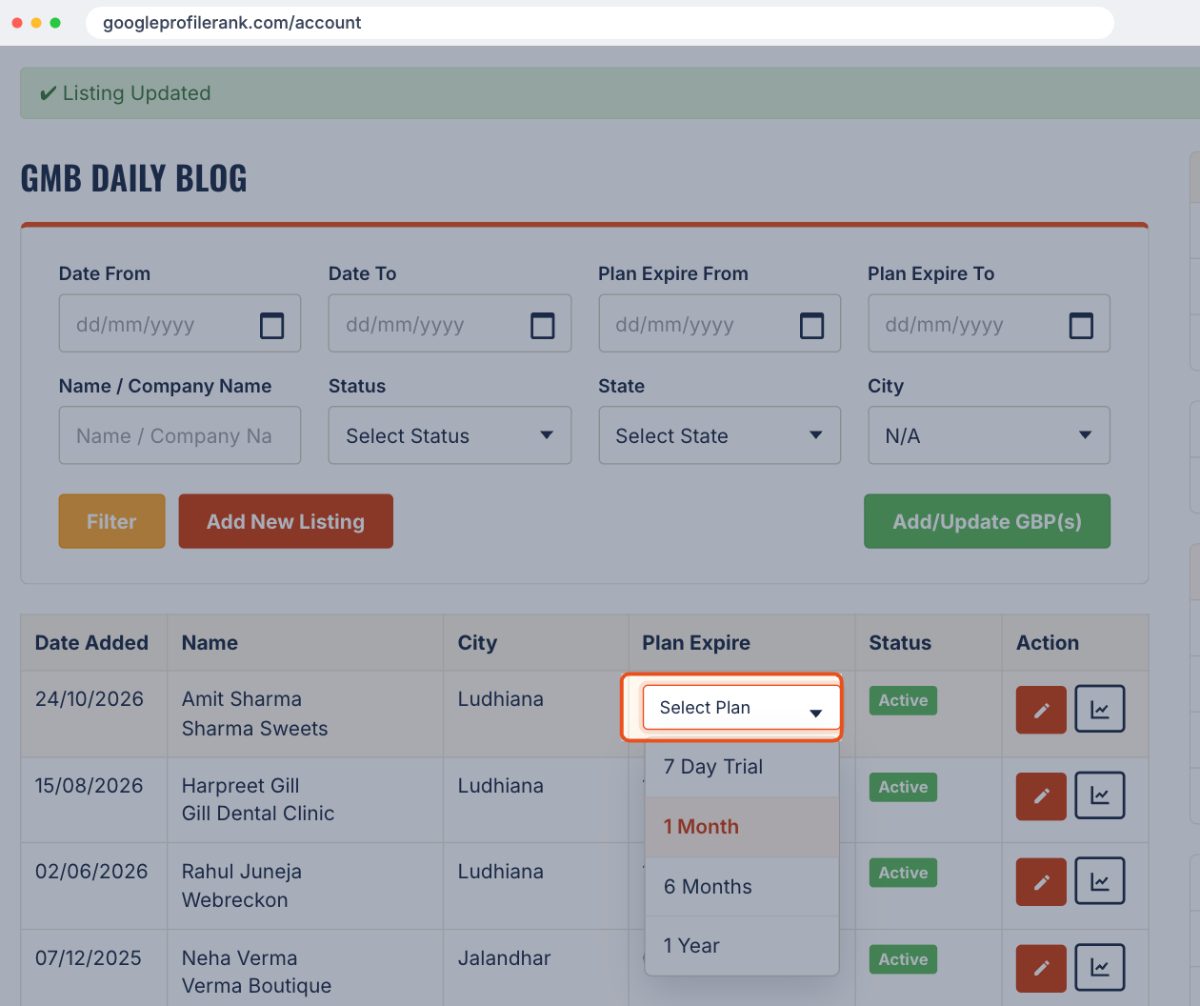1200x1006 pixels.
Task: Edit the Amit Sharma listing
Action: (x=1041, y=710)
